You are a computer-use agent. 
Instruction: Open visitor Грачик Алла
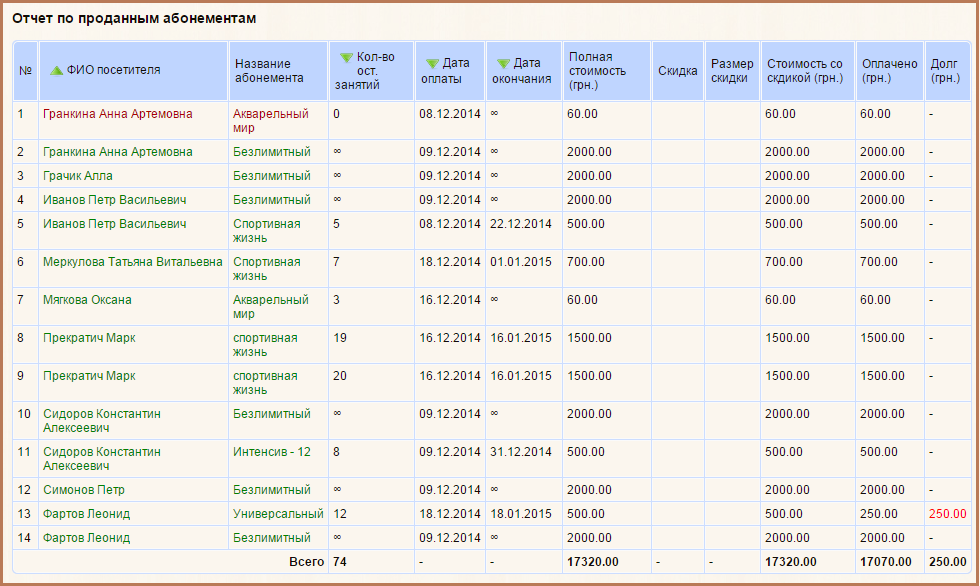coord(78,176)
